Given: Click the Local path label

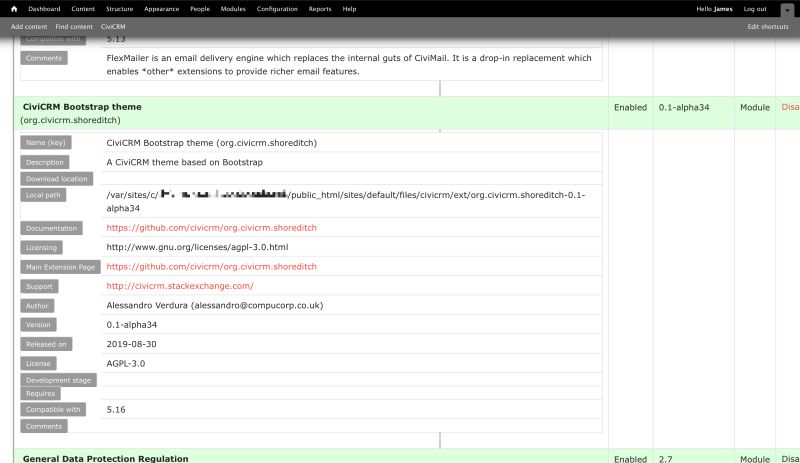Looking at the screenshot, I should pos(43,195).
